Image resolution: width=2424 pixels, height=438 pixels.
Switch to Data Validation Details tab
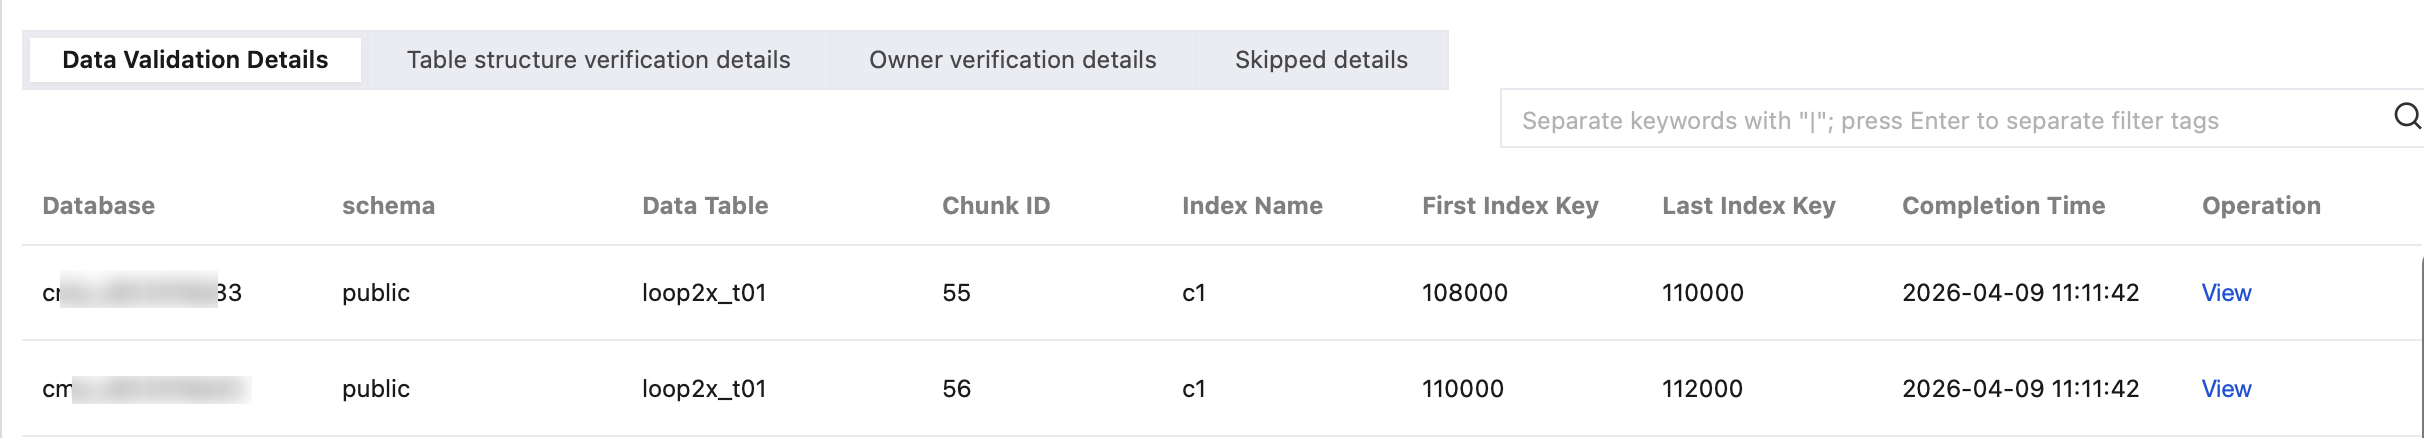coord(195,60)
